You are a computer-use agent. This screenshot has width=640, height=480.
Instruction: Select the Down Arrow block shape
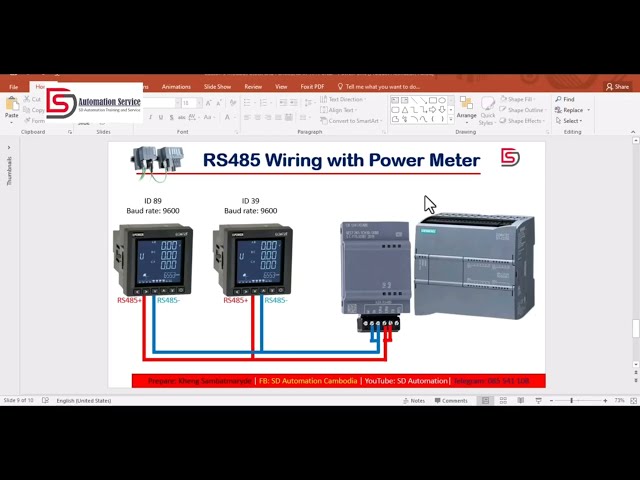[442, 110]
